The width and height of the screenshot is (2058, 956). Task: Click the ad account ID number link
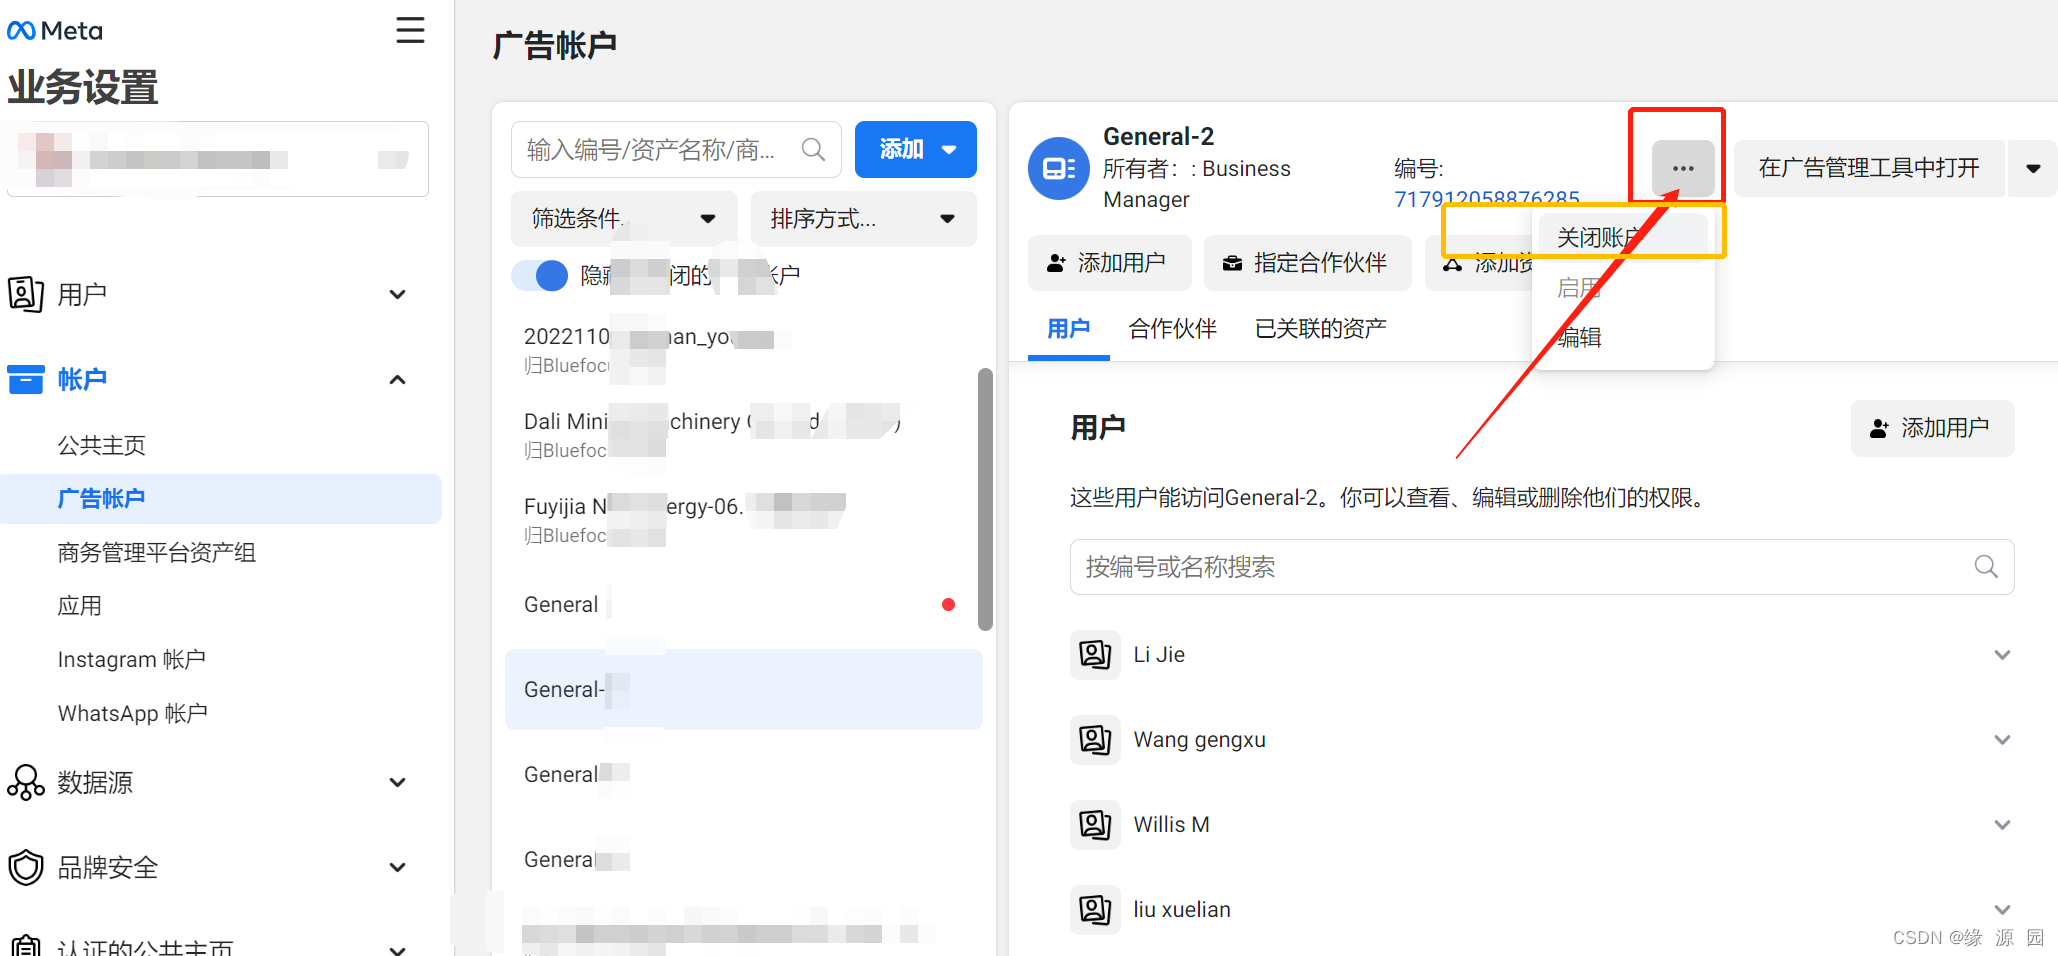click(1487, 199)
